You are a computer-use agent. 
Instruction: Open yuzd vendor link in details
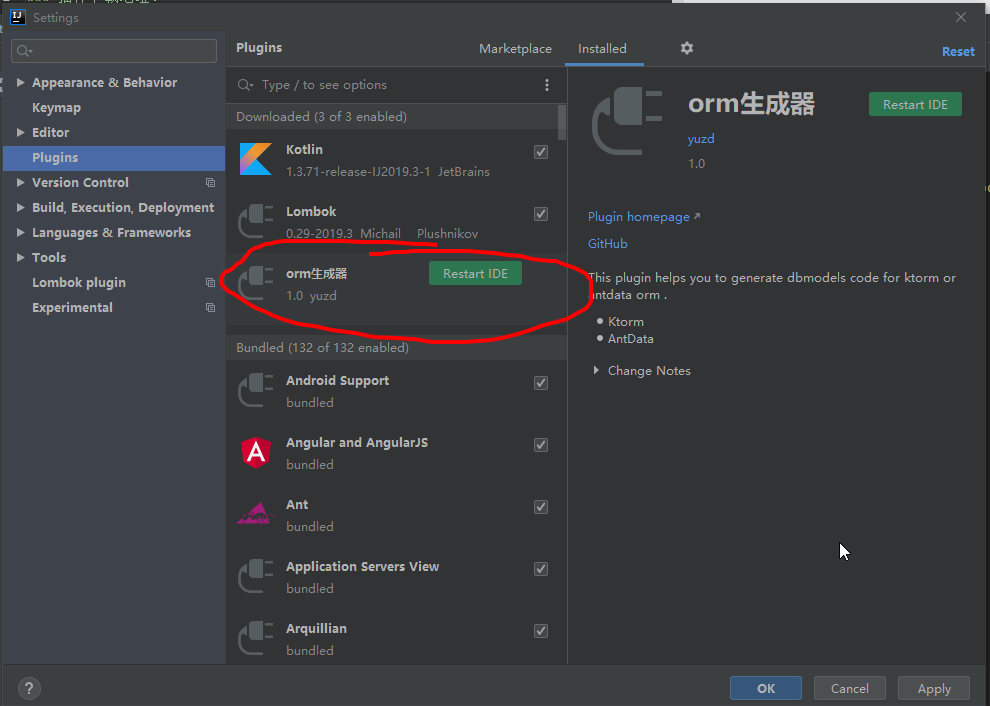click(x=701, y=139)
